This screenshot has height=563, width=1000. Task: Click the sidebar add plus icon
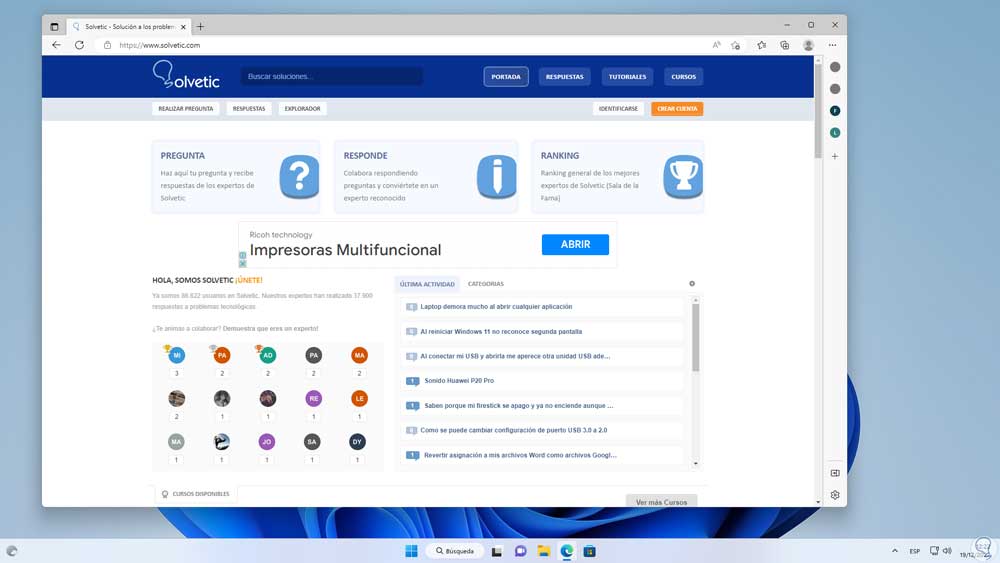835,156
